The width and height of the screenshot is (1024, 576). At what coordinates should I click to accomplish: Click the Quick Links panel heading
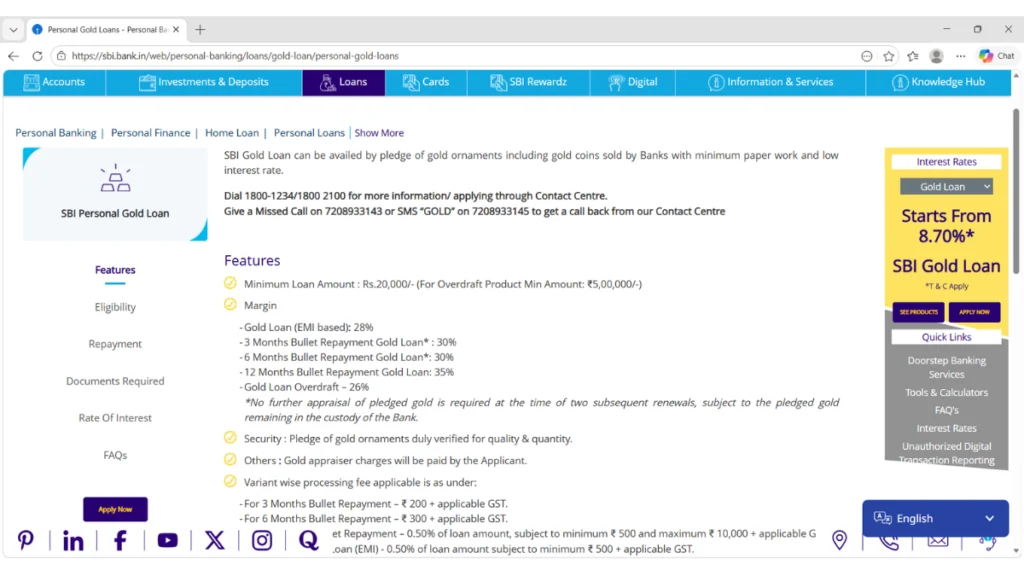946,337
